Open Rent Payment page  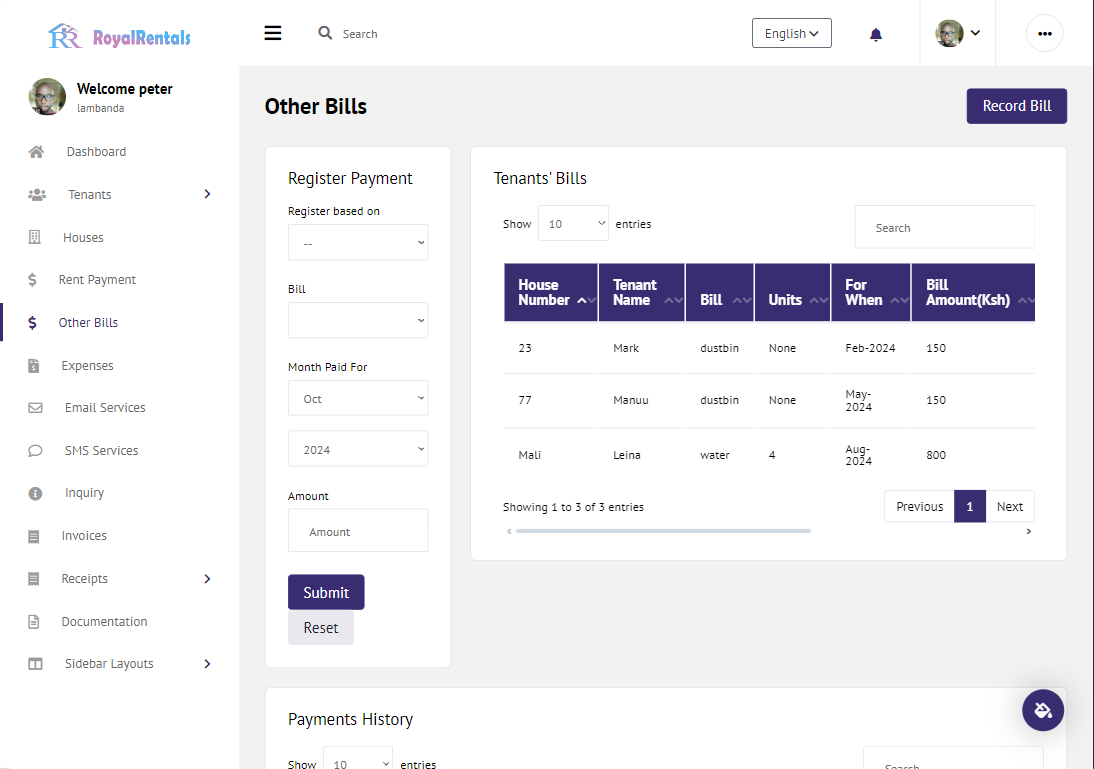click(97, 280)
